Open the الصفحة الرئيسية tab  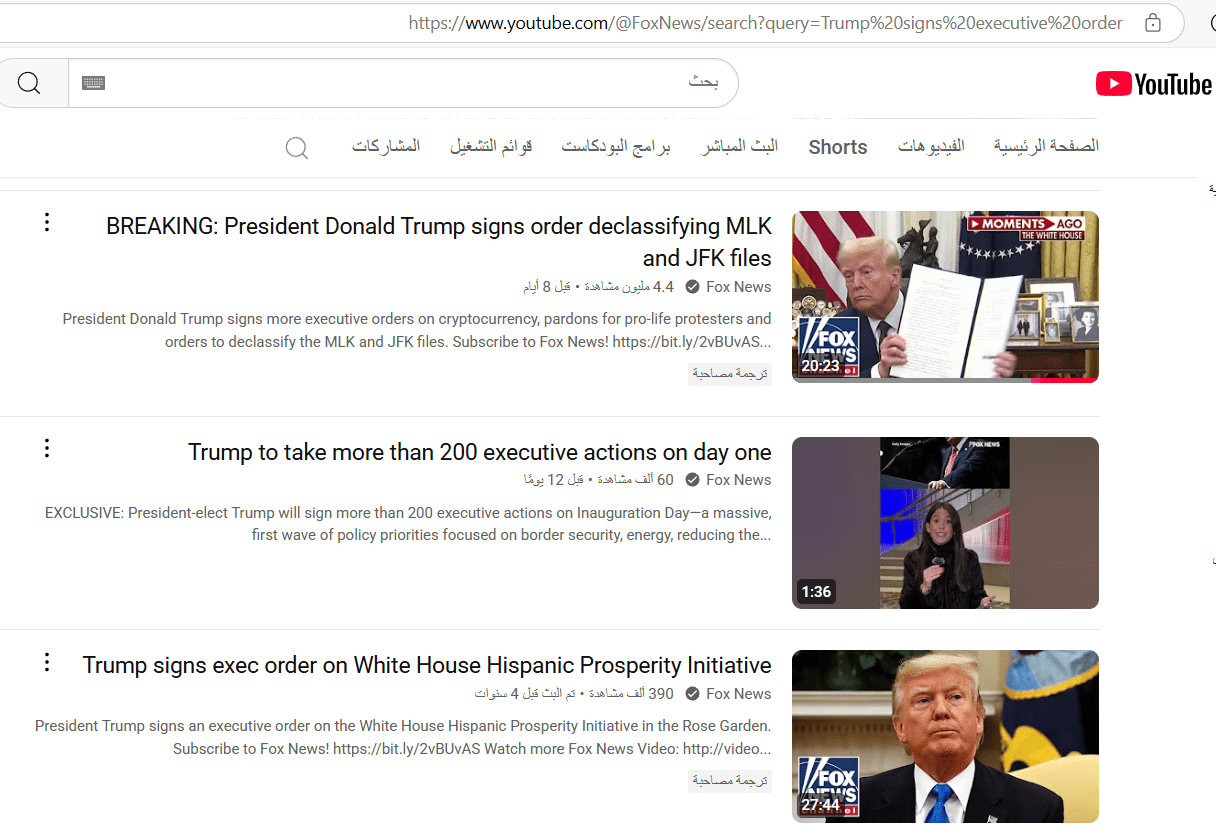1046,146
